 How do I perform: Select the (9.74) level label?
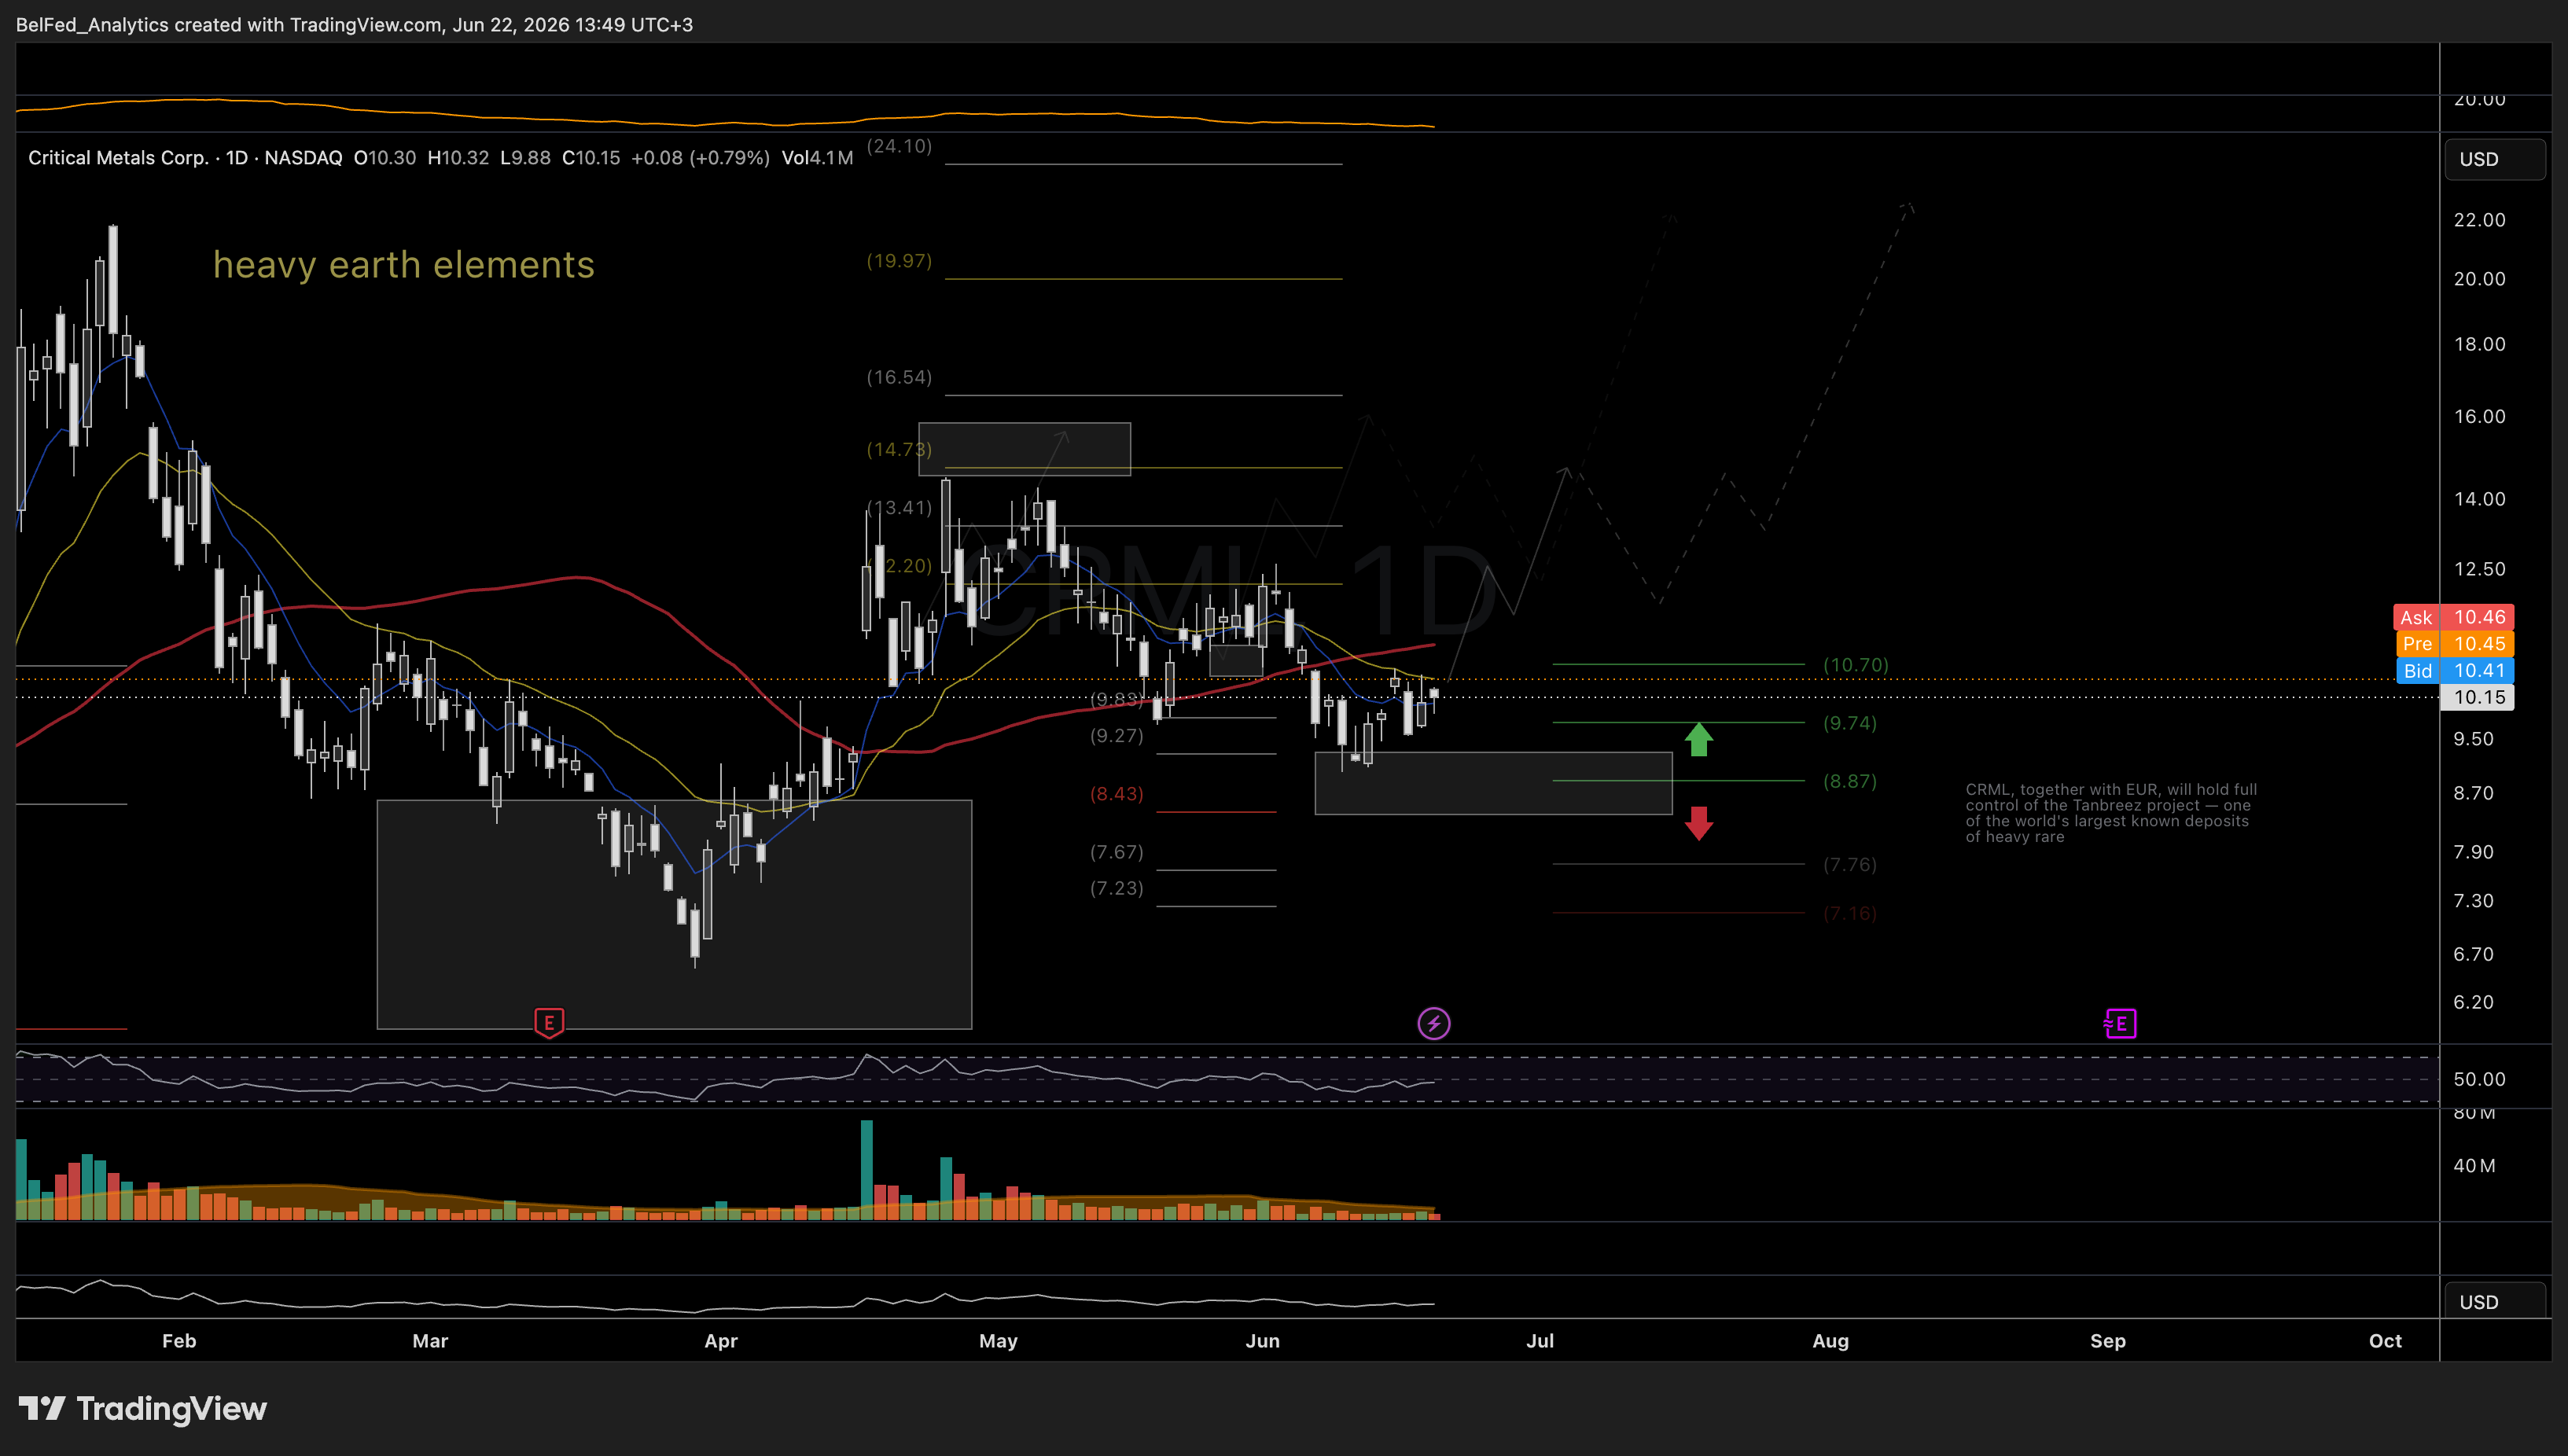[1850, 723]
